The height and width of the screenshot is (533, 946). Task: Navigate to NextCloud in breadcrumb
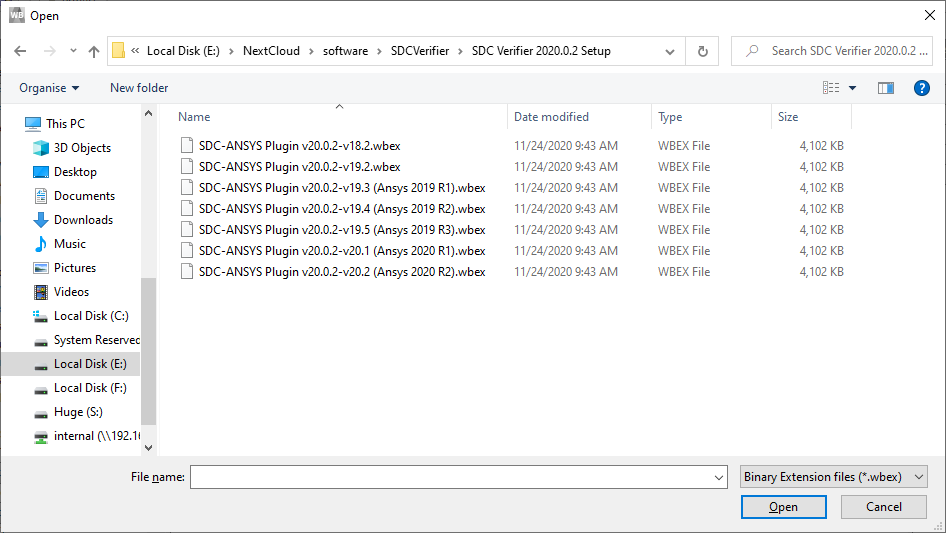[x=271, y=51]
